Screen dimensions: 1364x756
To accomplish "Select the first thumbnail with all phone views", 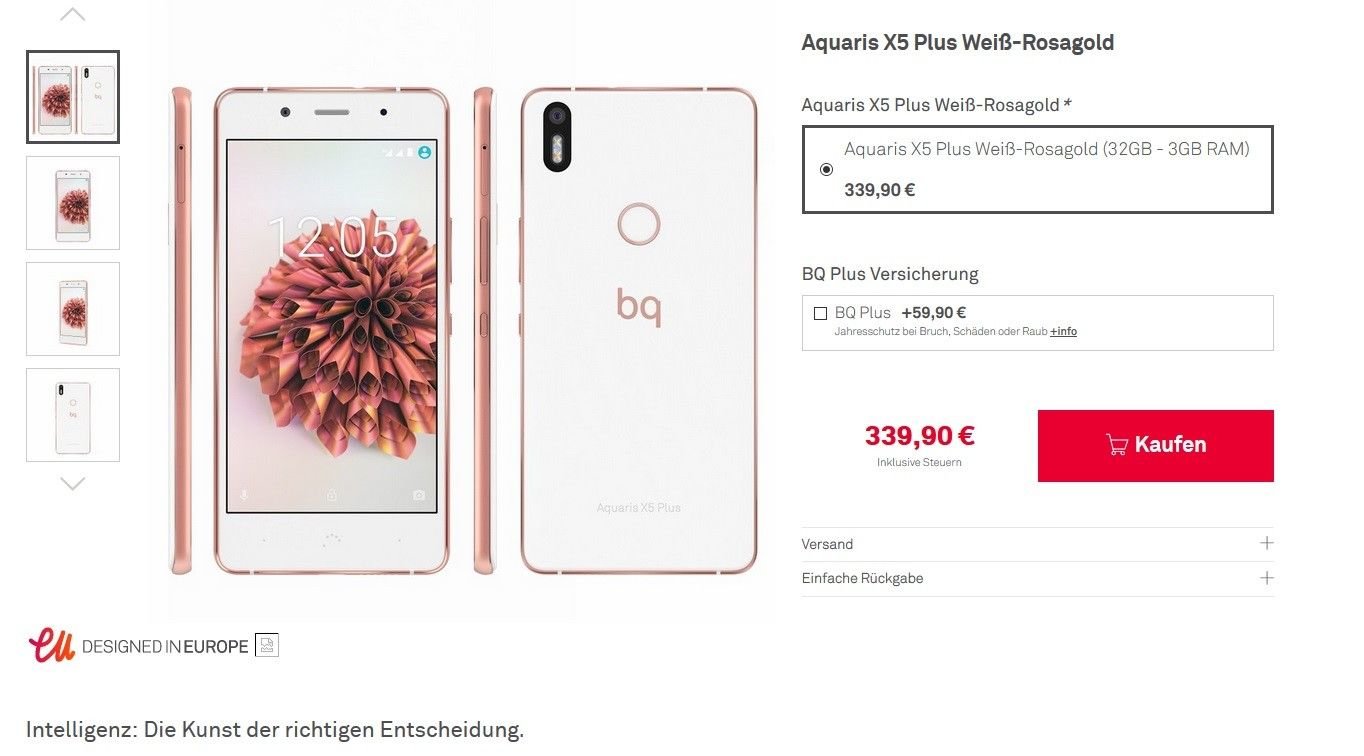I will coord(73,97).
